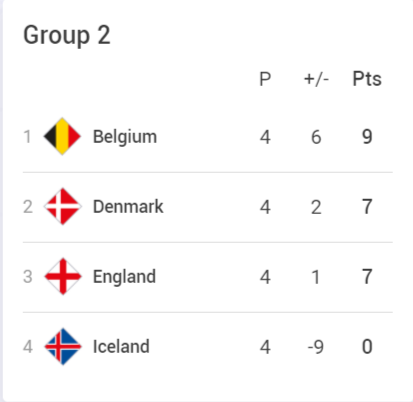Select Belgium's 9 points value
The width and height of the screenshot is (413, 402).
367,137
